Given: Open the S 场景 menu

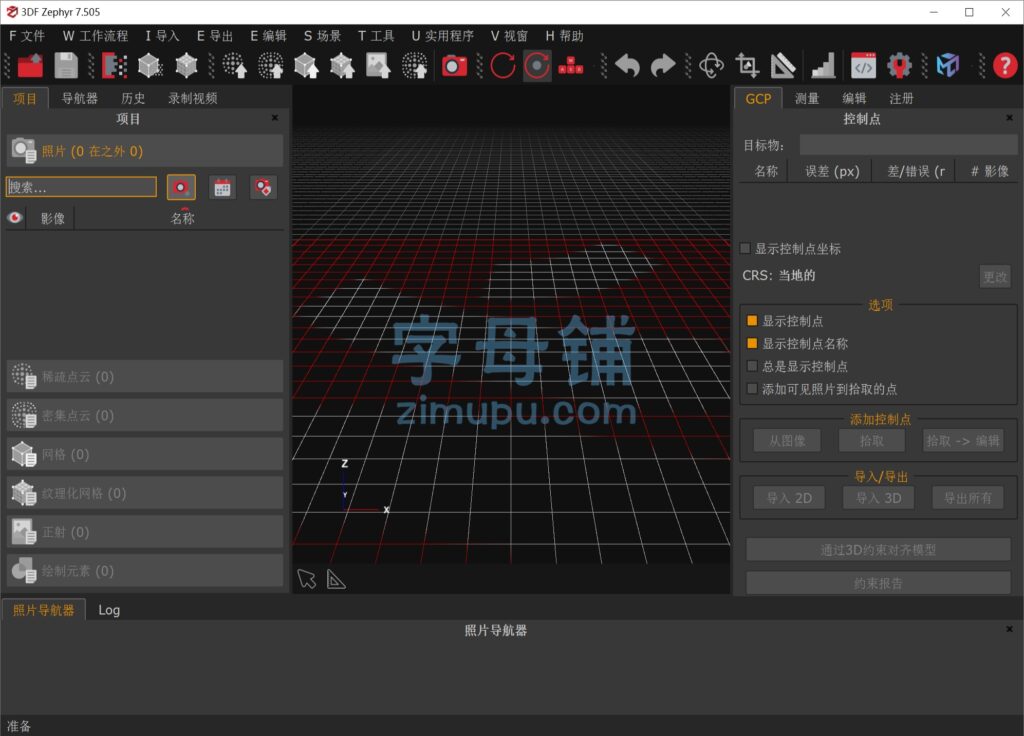Looking at the screenshot, I should [x=323, y=36].
